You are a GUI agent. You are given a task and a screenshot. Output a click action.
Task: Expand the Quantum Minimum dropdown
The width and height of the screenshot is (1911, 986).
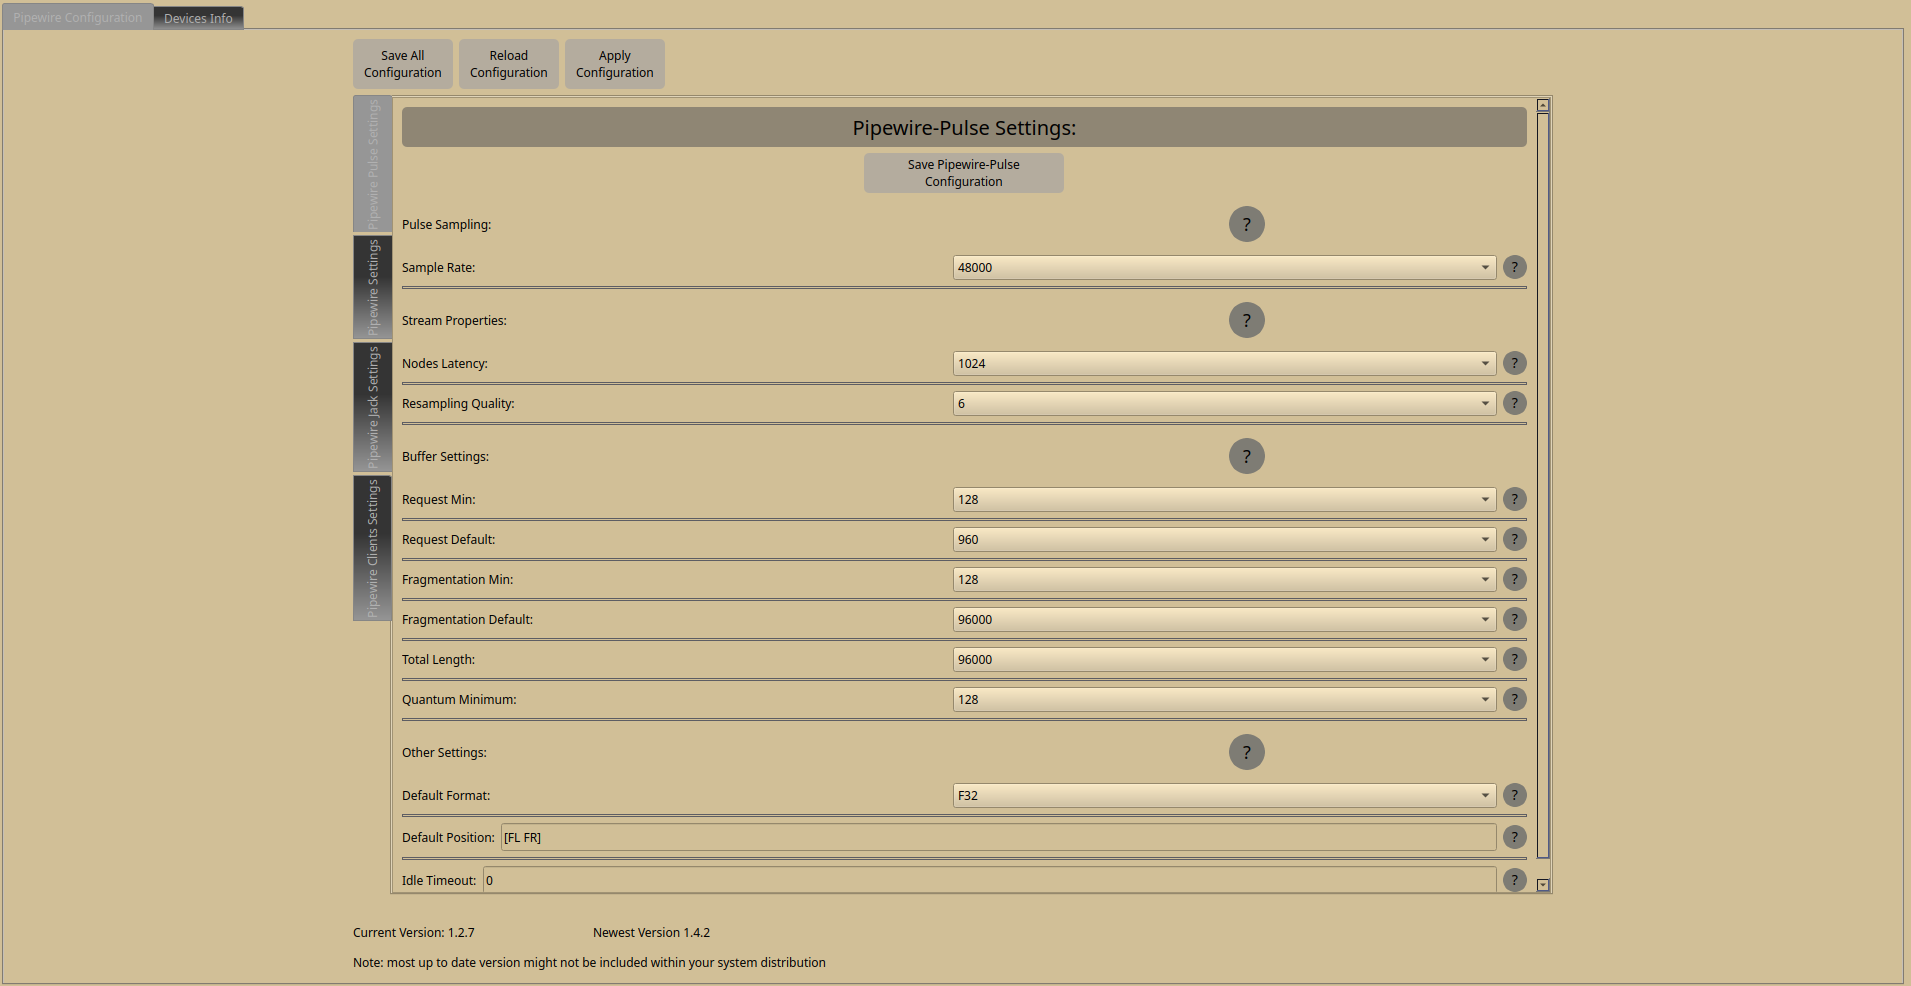pos(1224,699)
